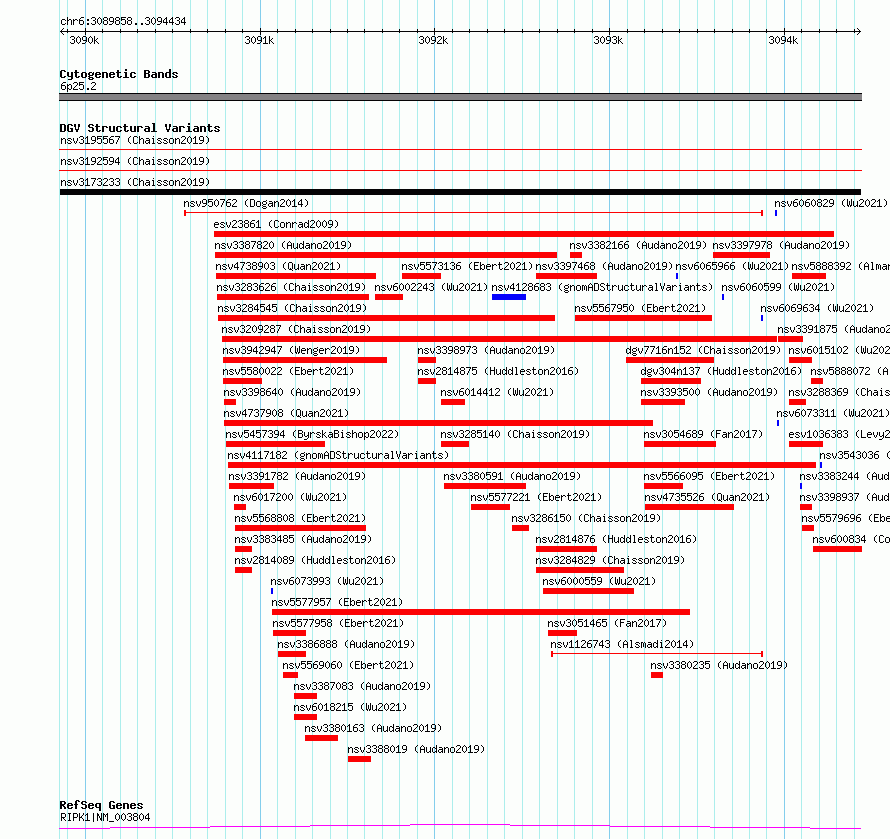Click the nsv3380591 (Audano2019) label
890x839 pixels.
(x=513, y=476)
